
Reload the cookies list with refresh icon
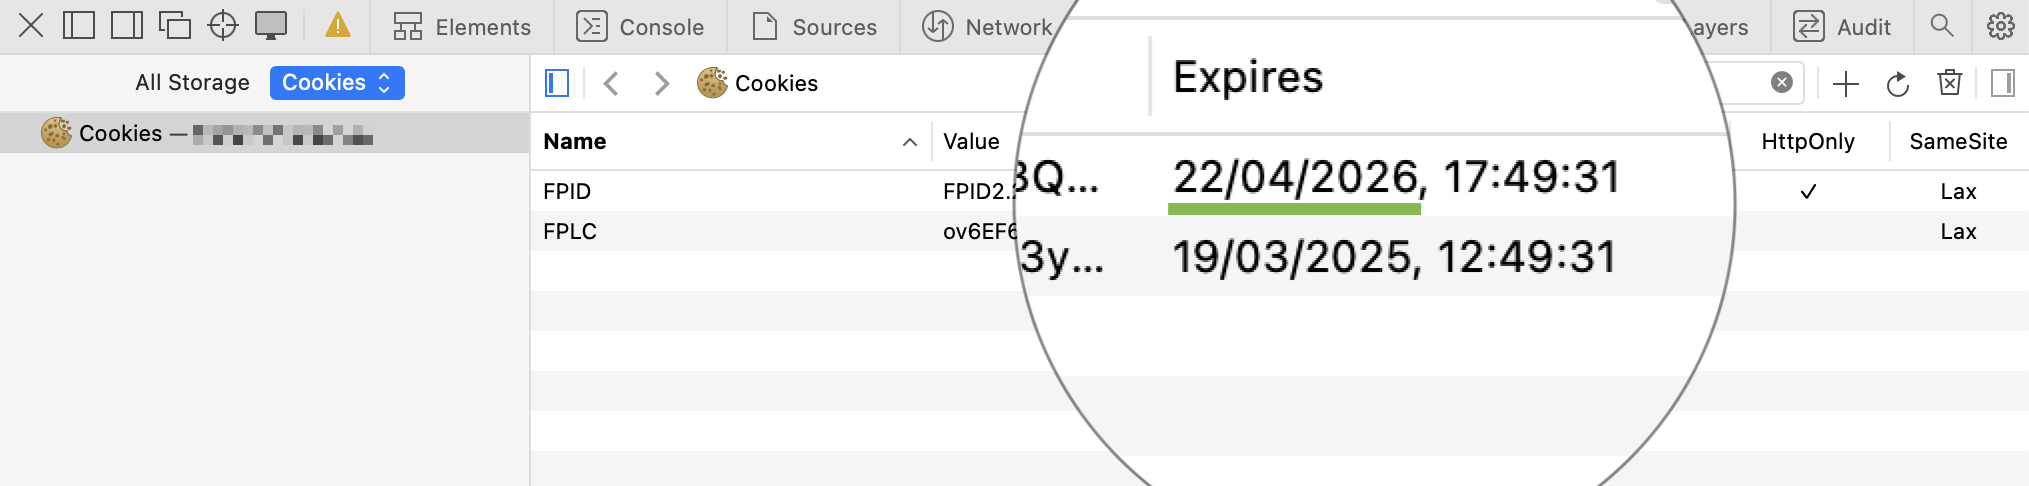[x=1897, y=84]
